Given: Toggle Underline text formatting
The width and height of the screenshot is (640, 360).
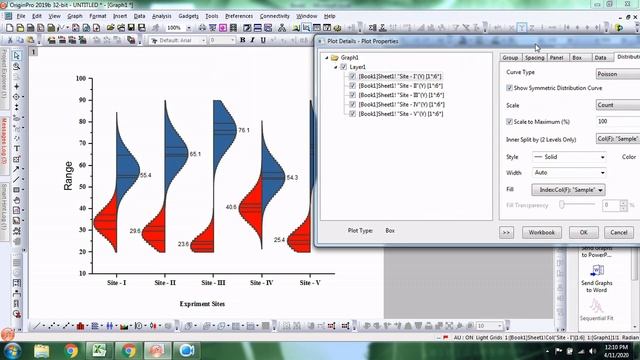Looking at the screenshot, I should pyautogui.click(x=263, y=40).
